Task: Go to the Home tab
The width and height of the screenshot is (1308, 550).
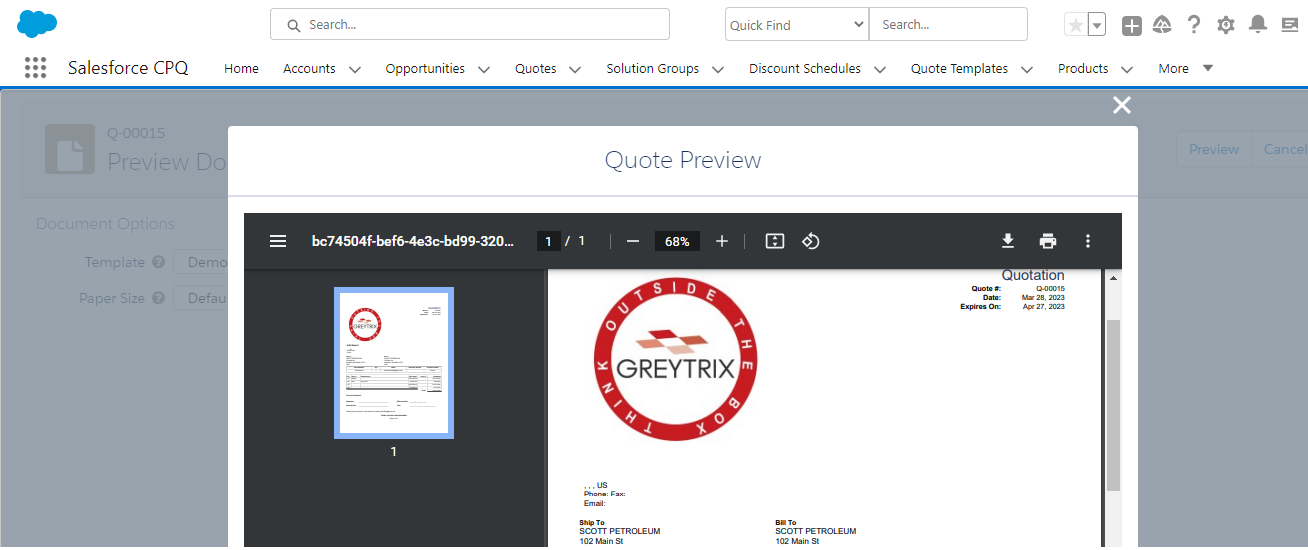Action: pos(241,68)
